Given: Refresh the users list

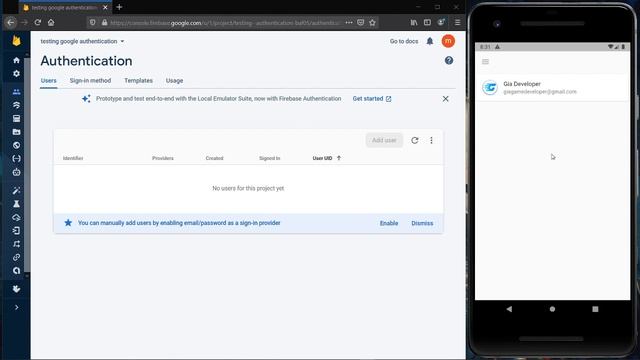Looking at the screenshot, I should click(415, 140).
